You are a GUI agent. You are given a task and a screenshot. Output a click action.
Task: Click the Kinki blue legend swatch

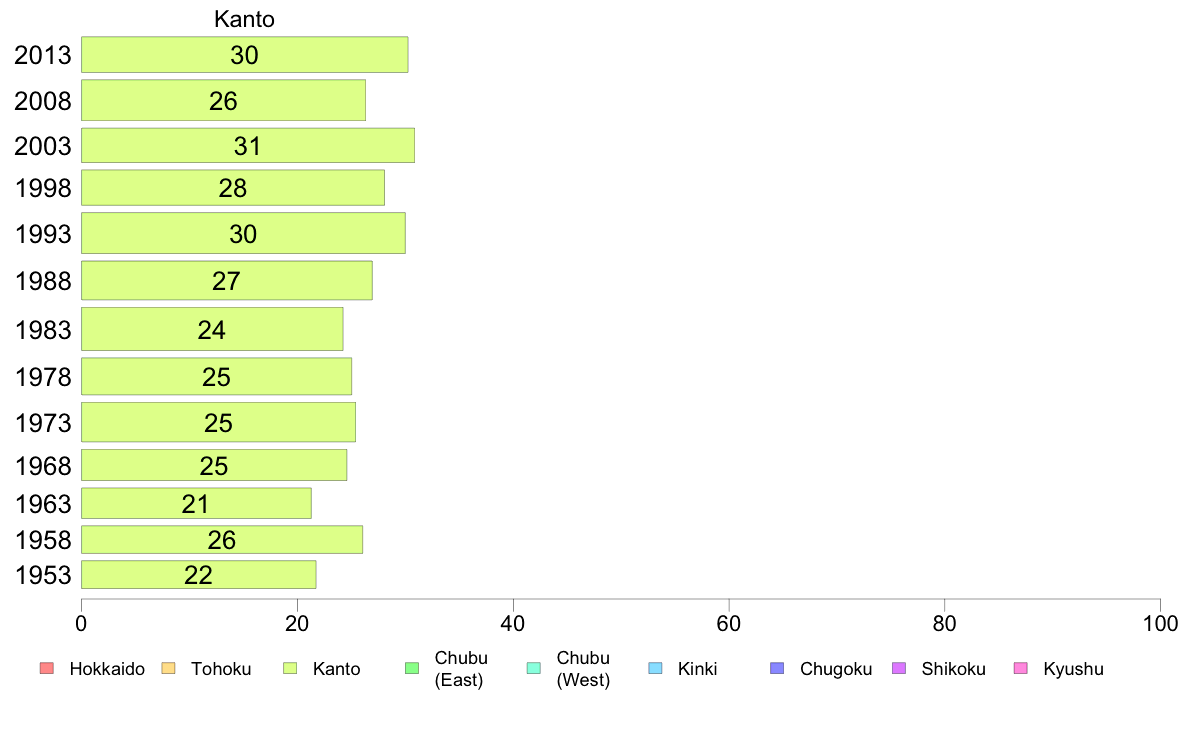pyautogui.click(x=655, y=669)
